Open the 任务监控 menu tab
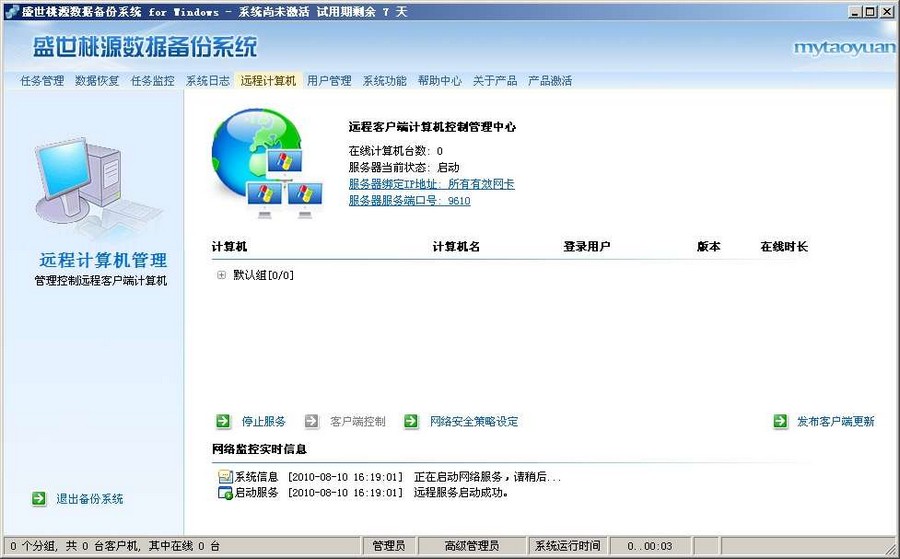The height and width of the screenshot is (559, 900). [x=153, y=80]
